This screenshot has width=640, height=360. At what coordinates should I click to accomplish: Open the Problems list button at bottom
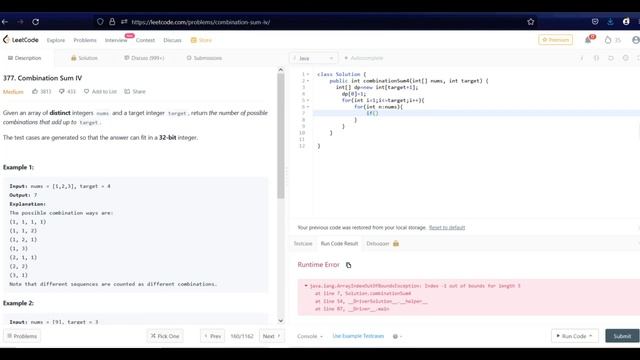22,336
